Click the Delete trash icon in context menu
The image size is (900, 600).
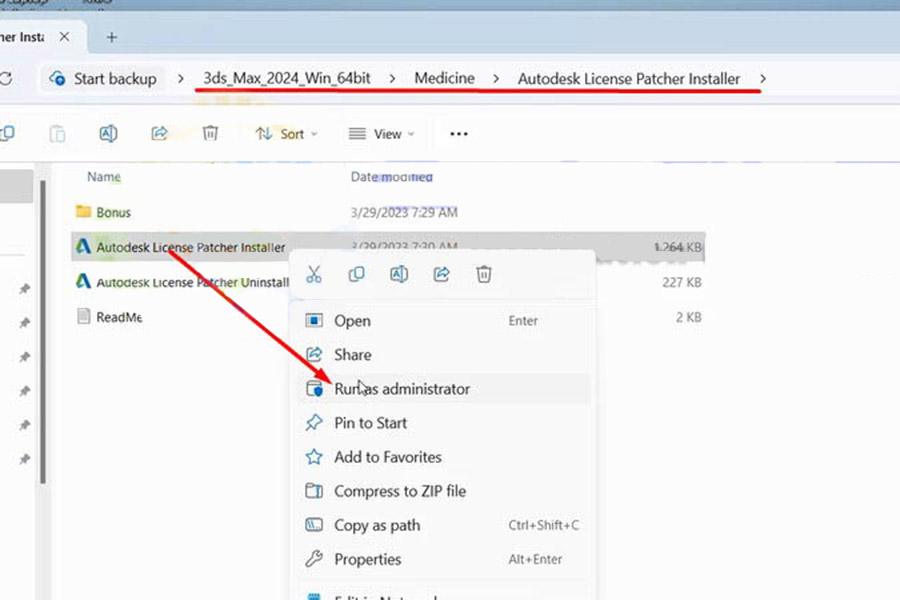(484, 275)
